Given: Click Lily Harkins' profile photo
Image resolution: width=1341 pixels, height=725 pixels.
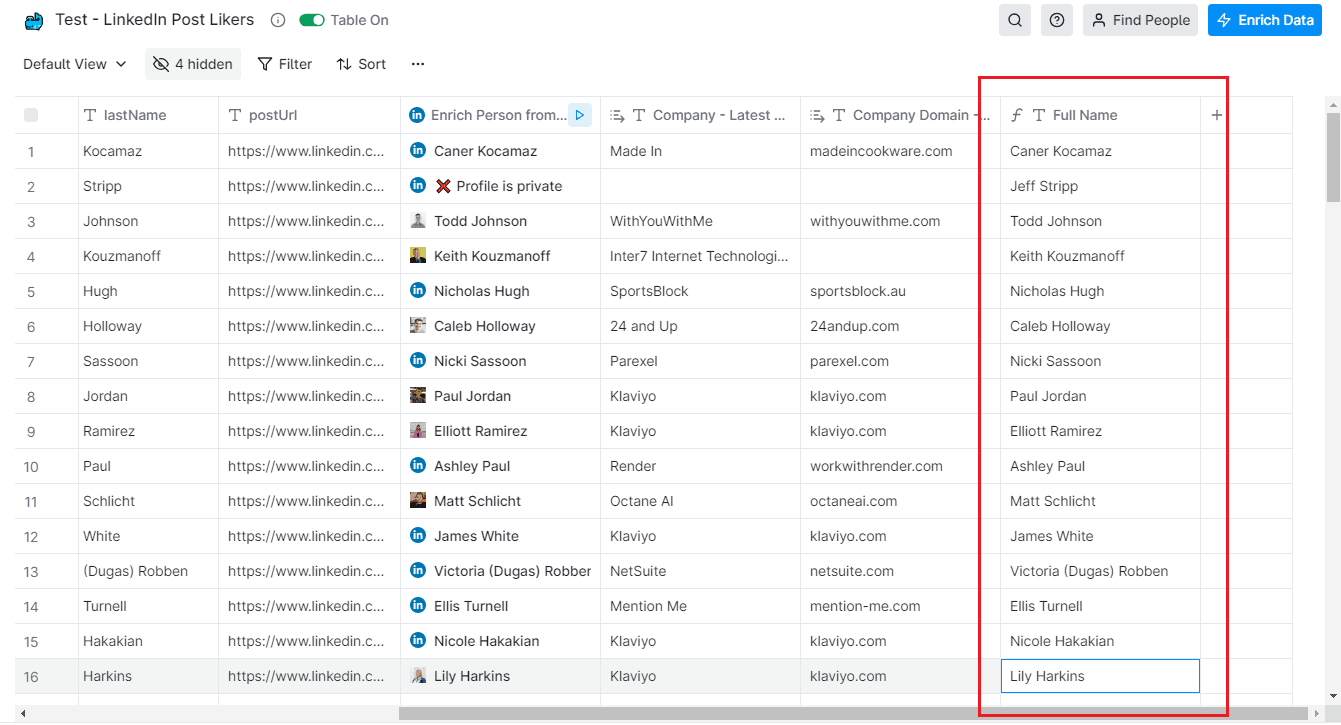Looking at the screenshot, I should coord(418,676).
